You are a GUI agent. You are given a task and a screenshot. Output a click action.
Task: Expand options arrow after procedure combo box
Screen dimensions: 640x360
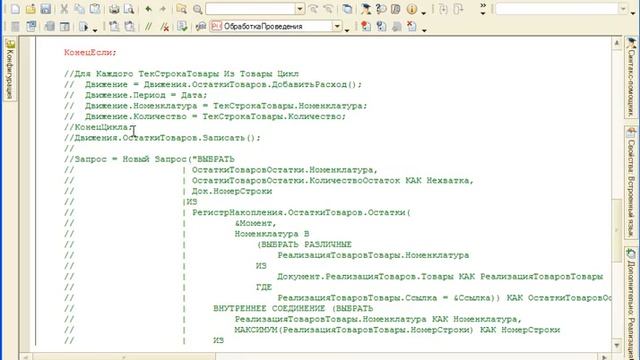coord(347,30)
